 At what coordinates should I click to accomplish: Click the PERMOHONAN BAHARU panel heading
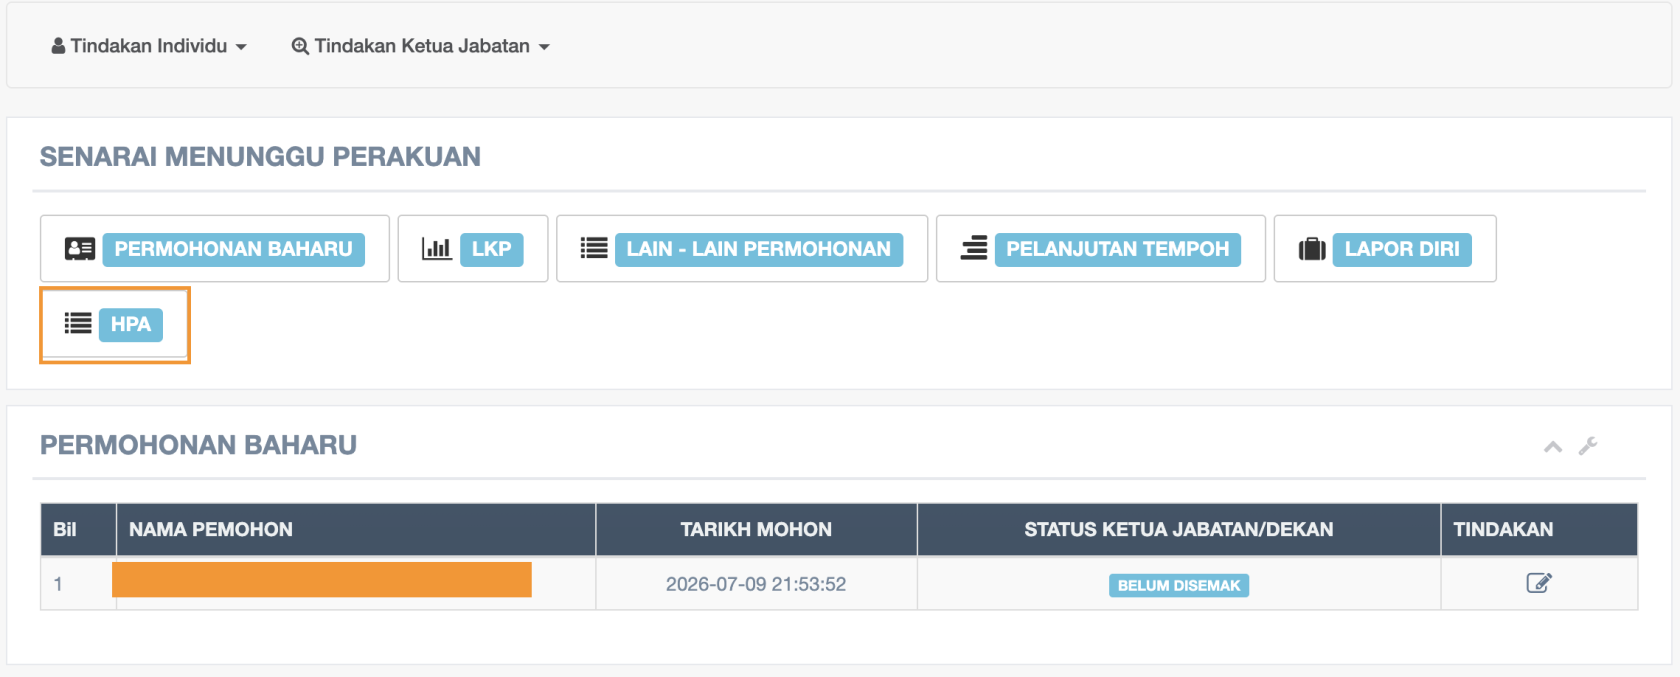click(198, 445)
